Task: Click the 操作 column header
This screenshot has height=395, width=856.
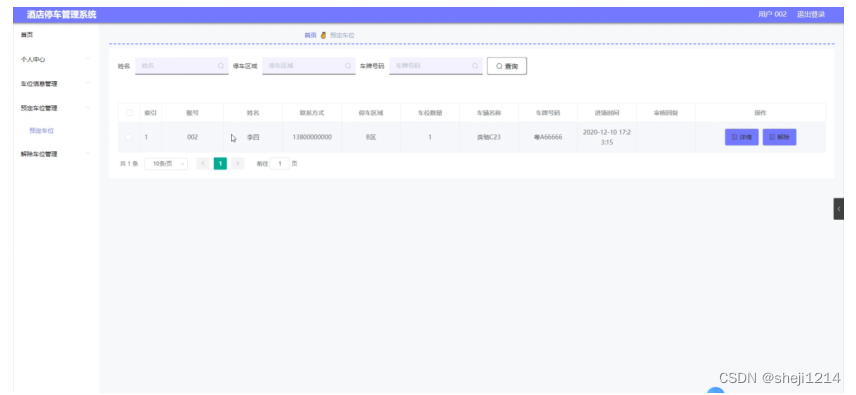Action: pyautogui.click(x=760, y=113)
